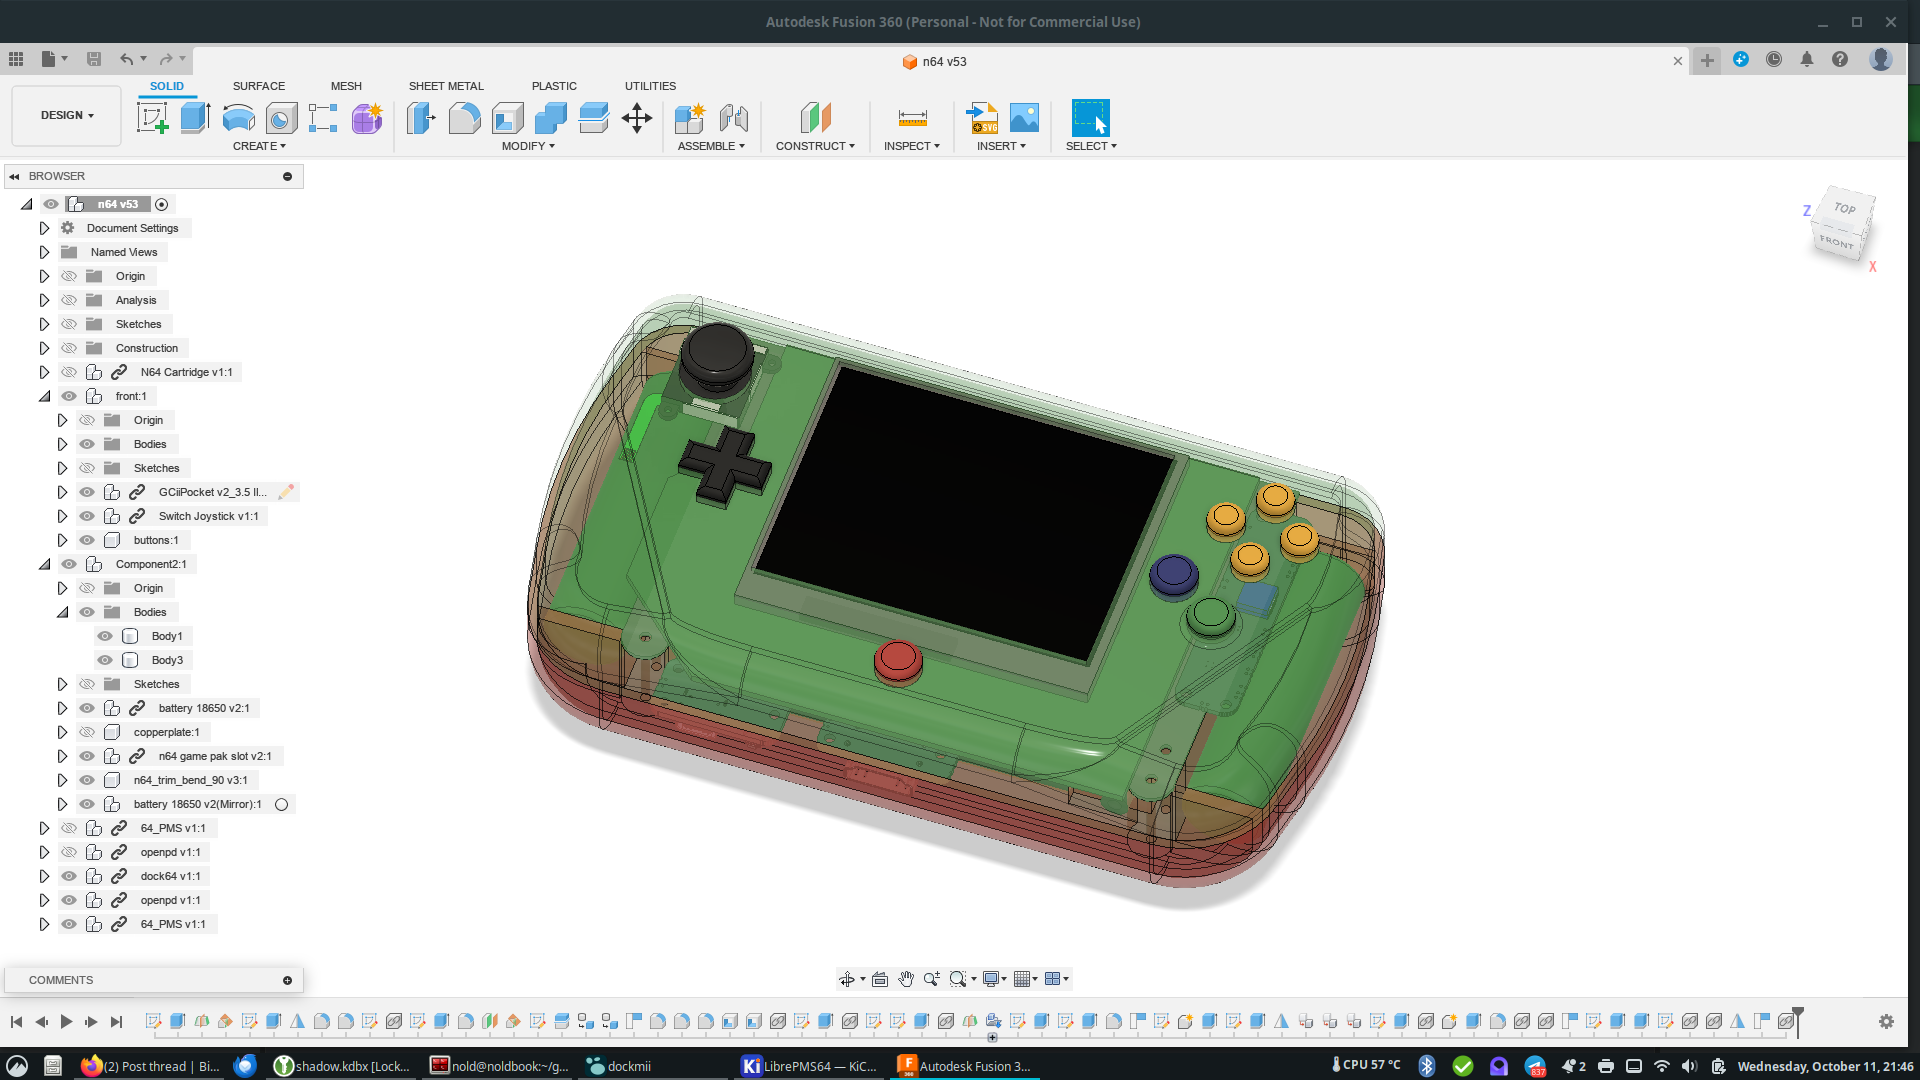Viewport: 1920px width, 1080px height.
Task: Click the TOP face of the ViewCube
Action: pos(1845,208)
